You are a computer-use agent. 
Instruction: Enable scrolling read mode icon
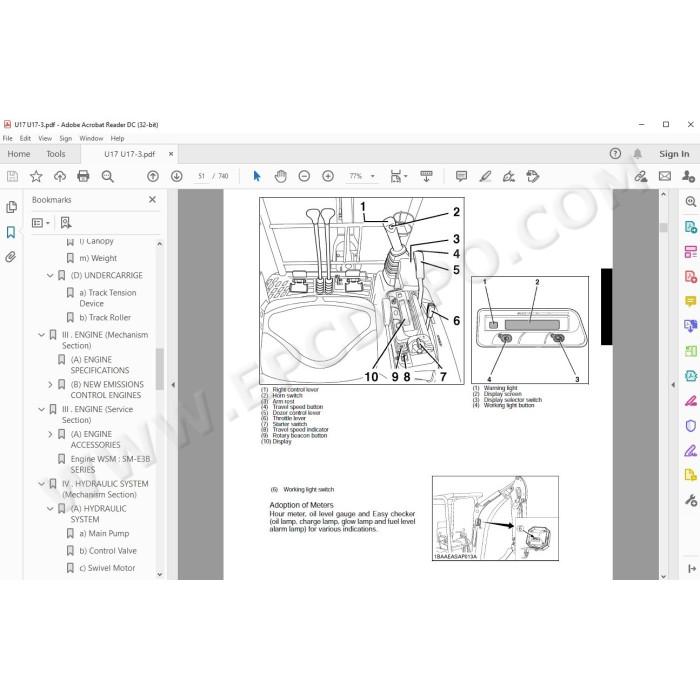click(427, 176)
